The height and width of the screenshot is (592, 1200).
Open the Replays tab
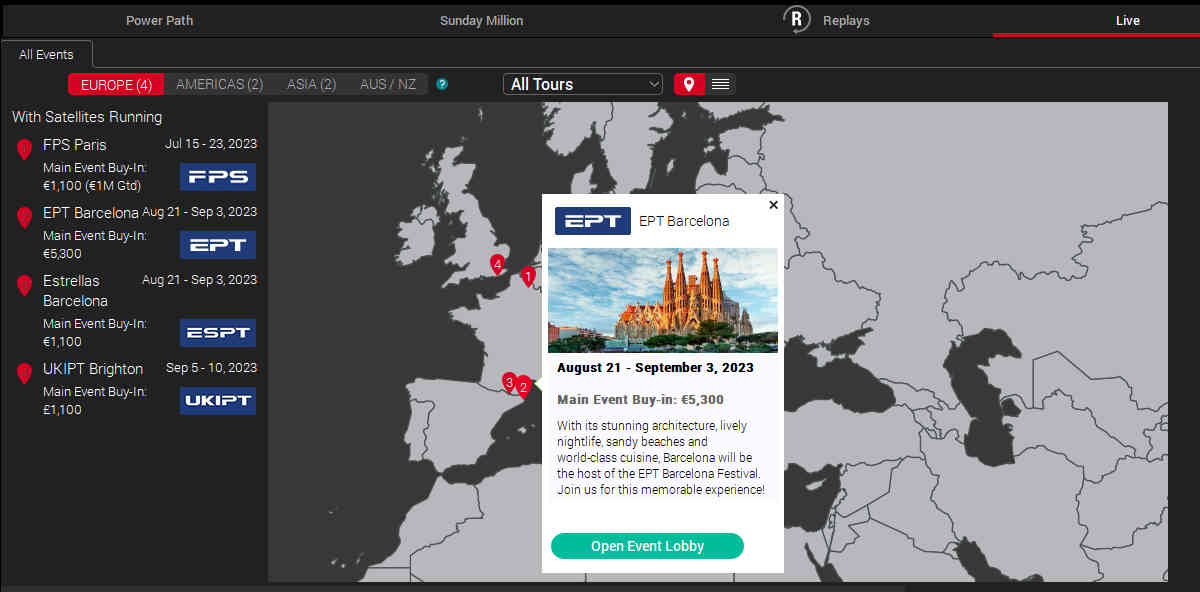846,20
